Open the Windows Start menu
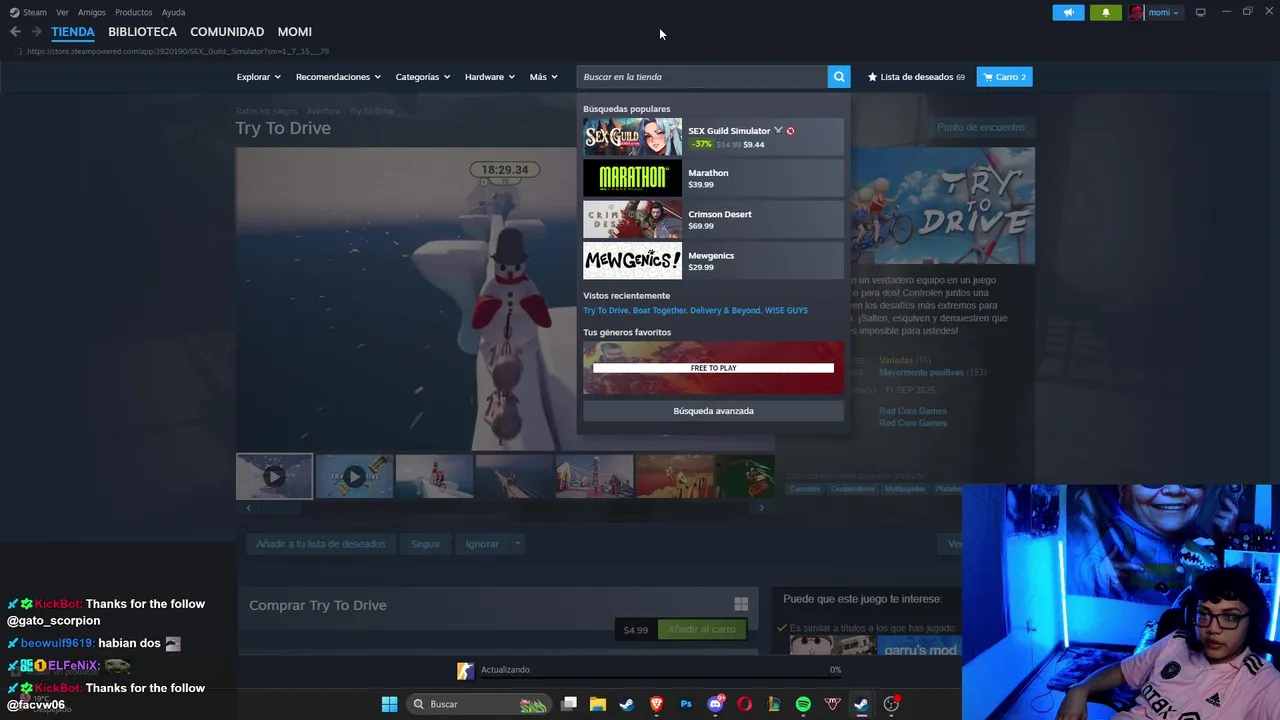Viewport: 1280px width, 720px height. coord(389,704)
